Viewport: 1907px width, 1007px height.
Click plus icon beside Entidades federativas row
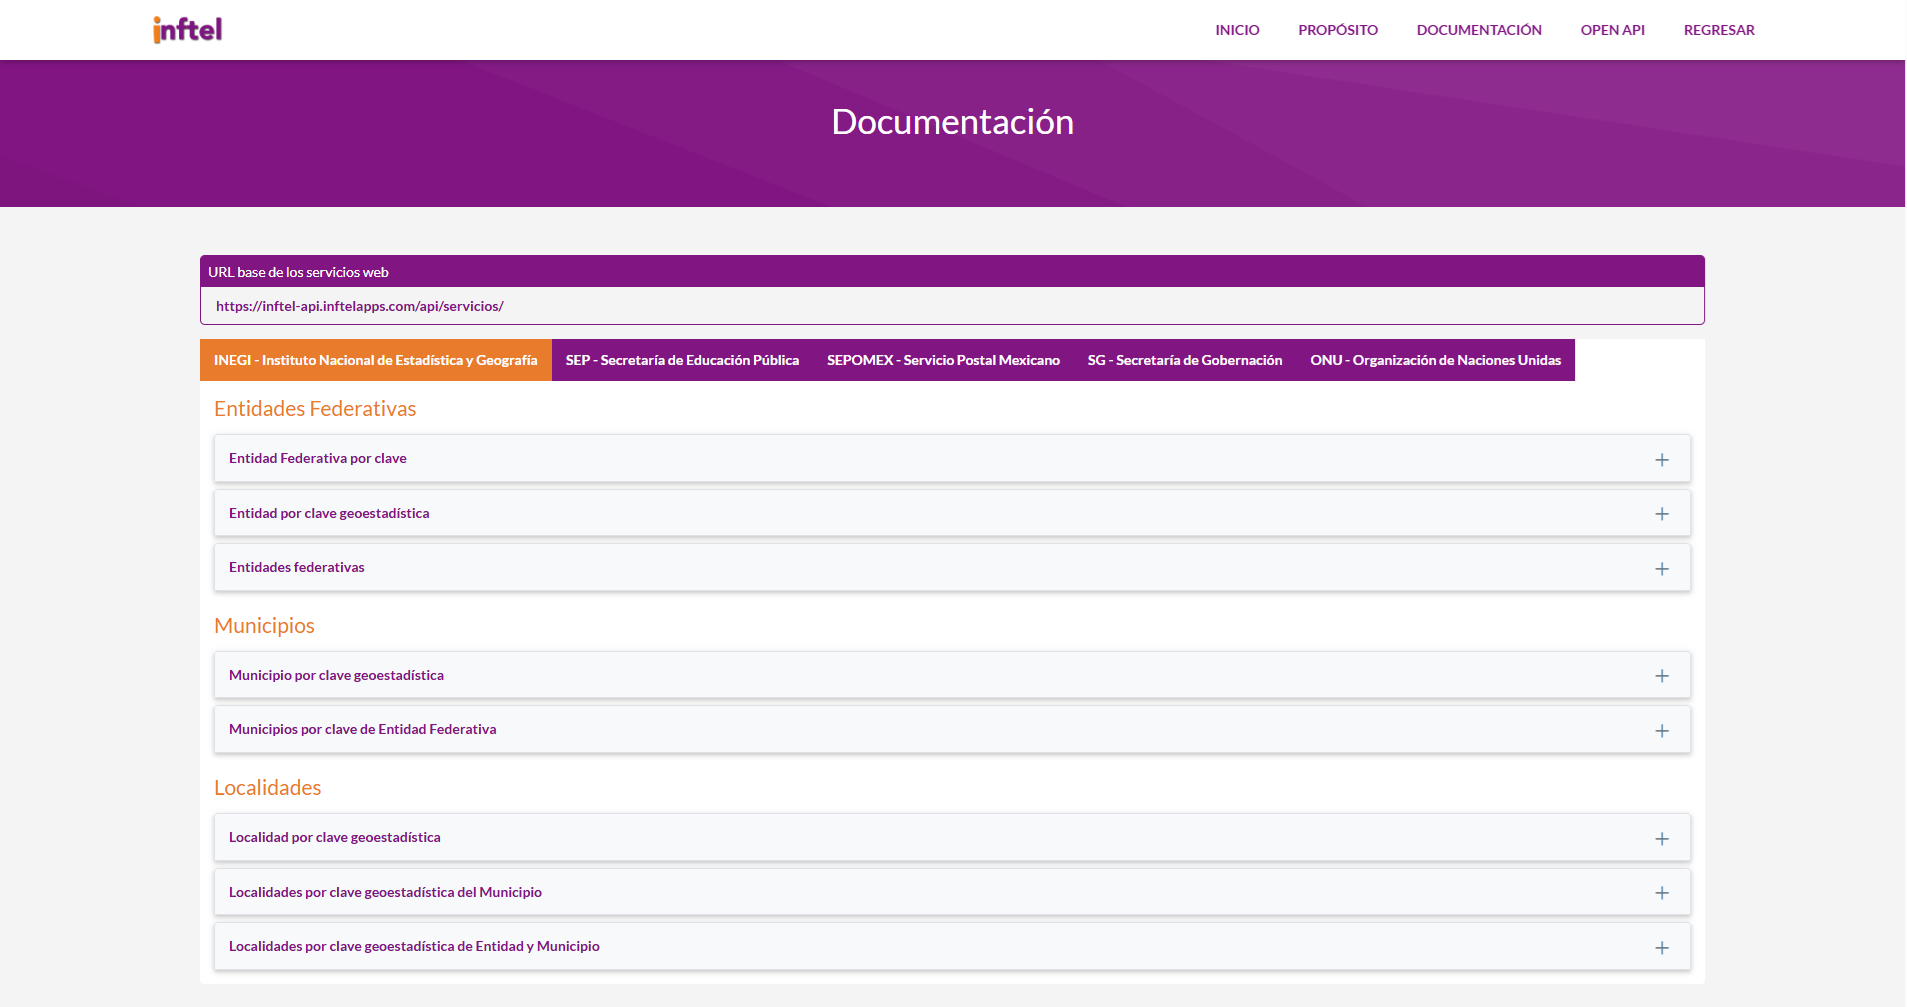[x=1661, y=569]
